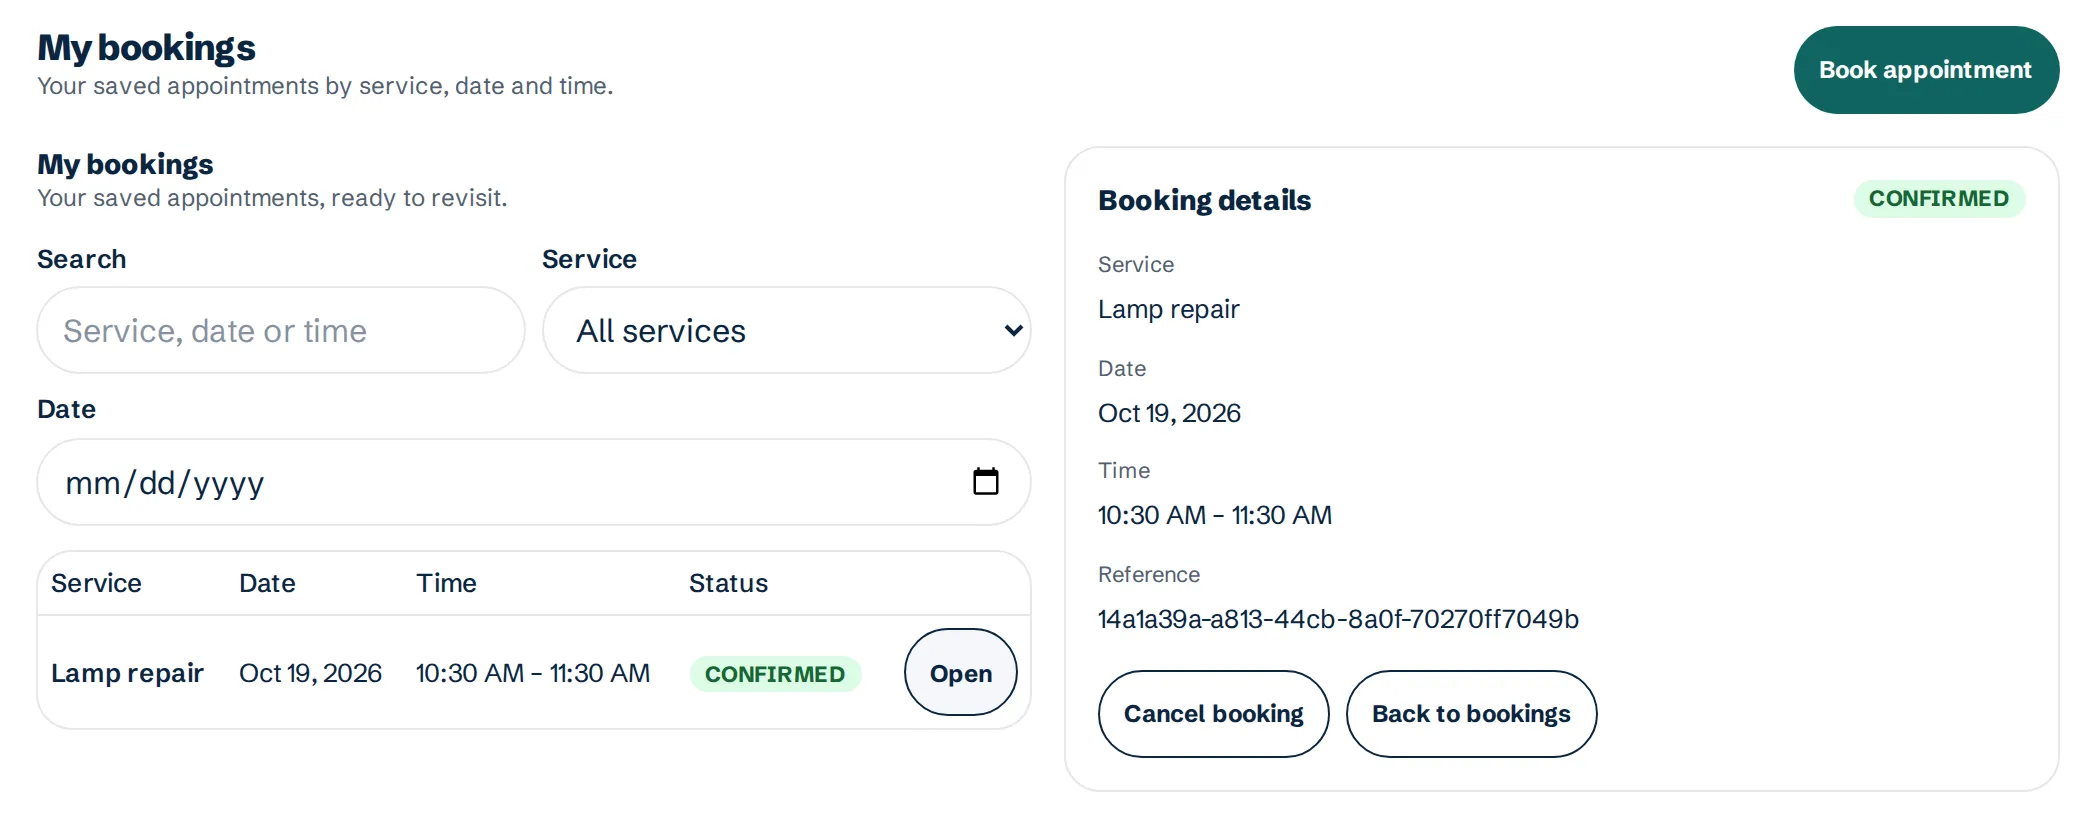Click Lamp repair in the bookings table
Image resolution: width=2084 pixels, height=816 pixels.
[127, 673]
